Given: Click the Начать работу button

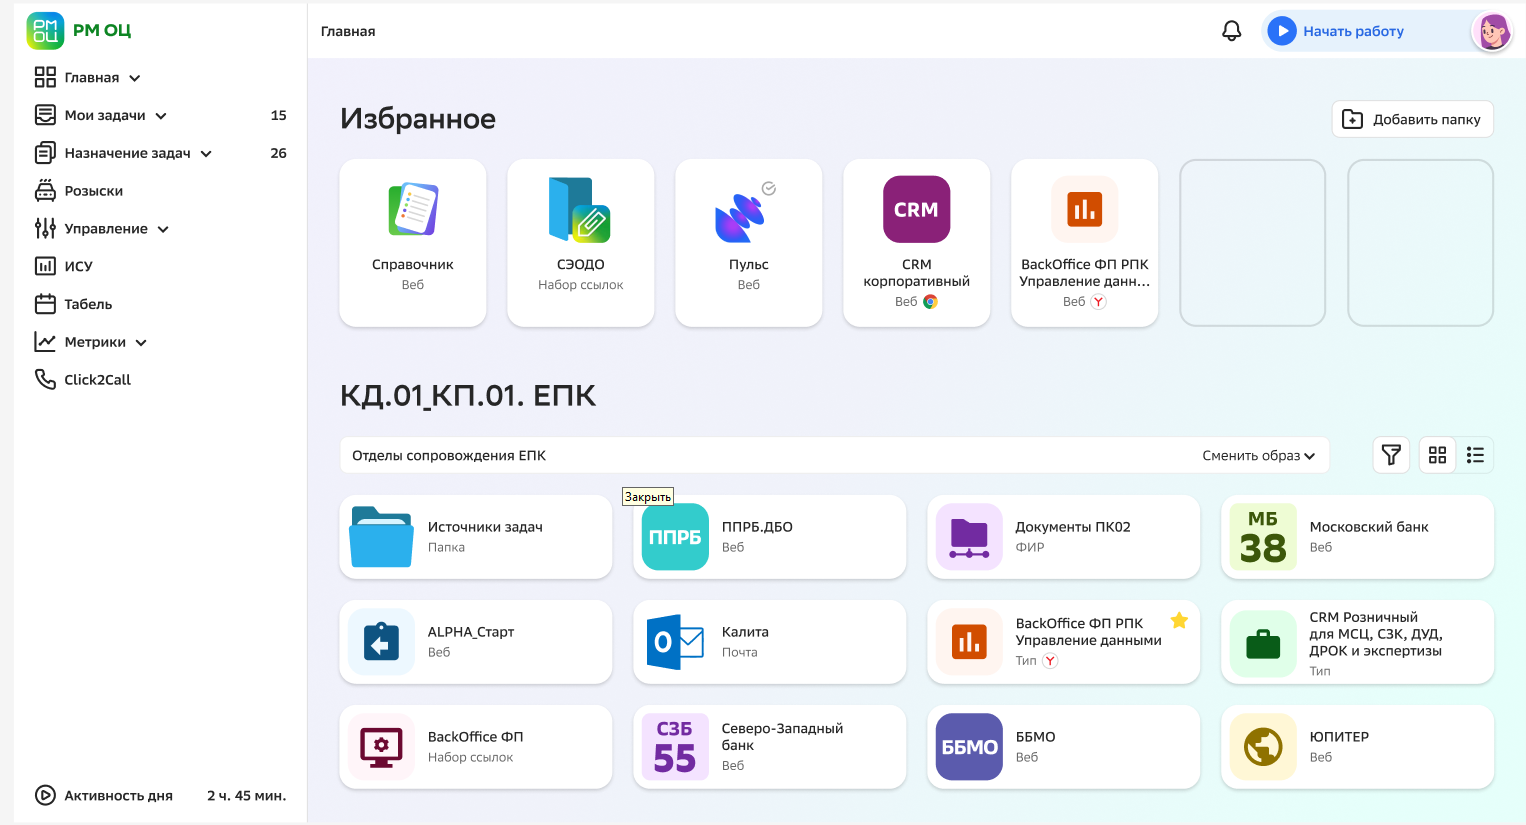Looking at the screenshot, I should [1352, 31].
